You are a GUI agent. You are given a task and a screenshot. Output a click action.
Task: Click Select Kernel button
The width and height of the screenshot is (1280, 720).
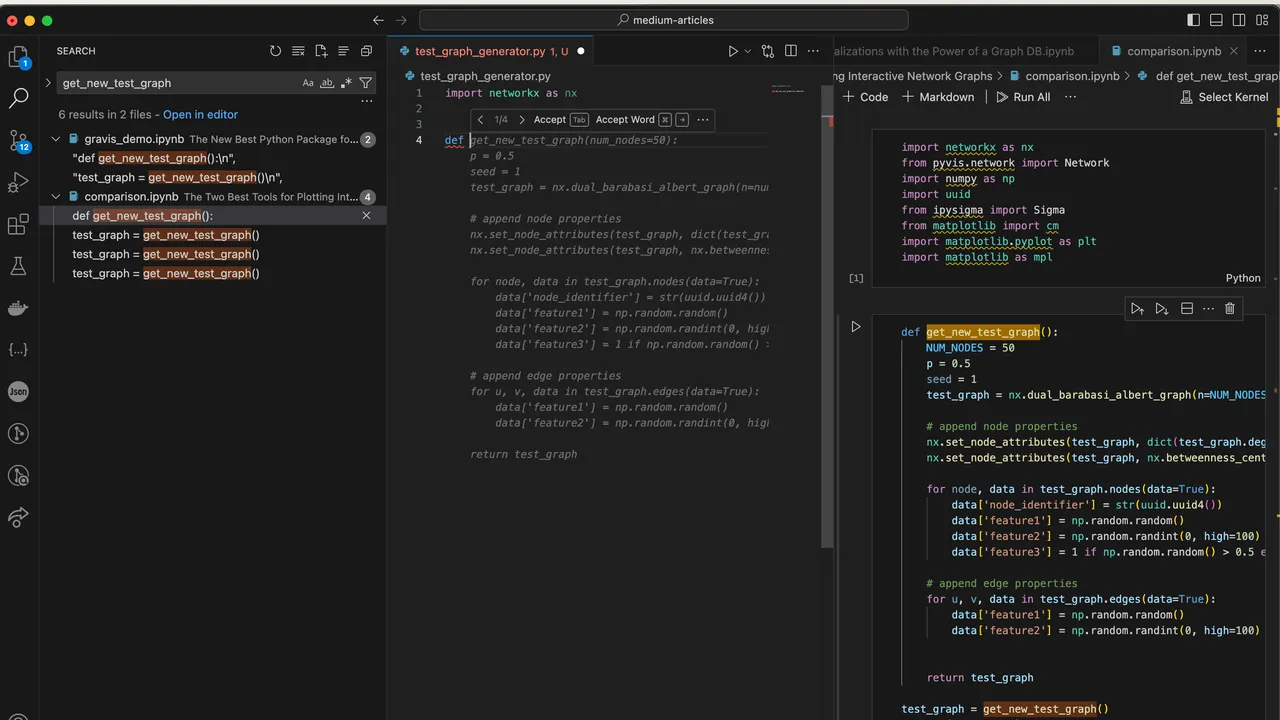pyautogui.click(x=1224, y=97)
